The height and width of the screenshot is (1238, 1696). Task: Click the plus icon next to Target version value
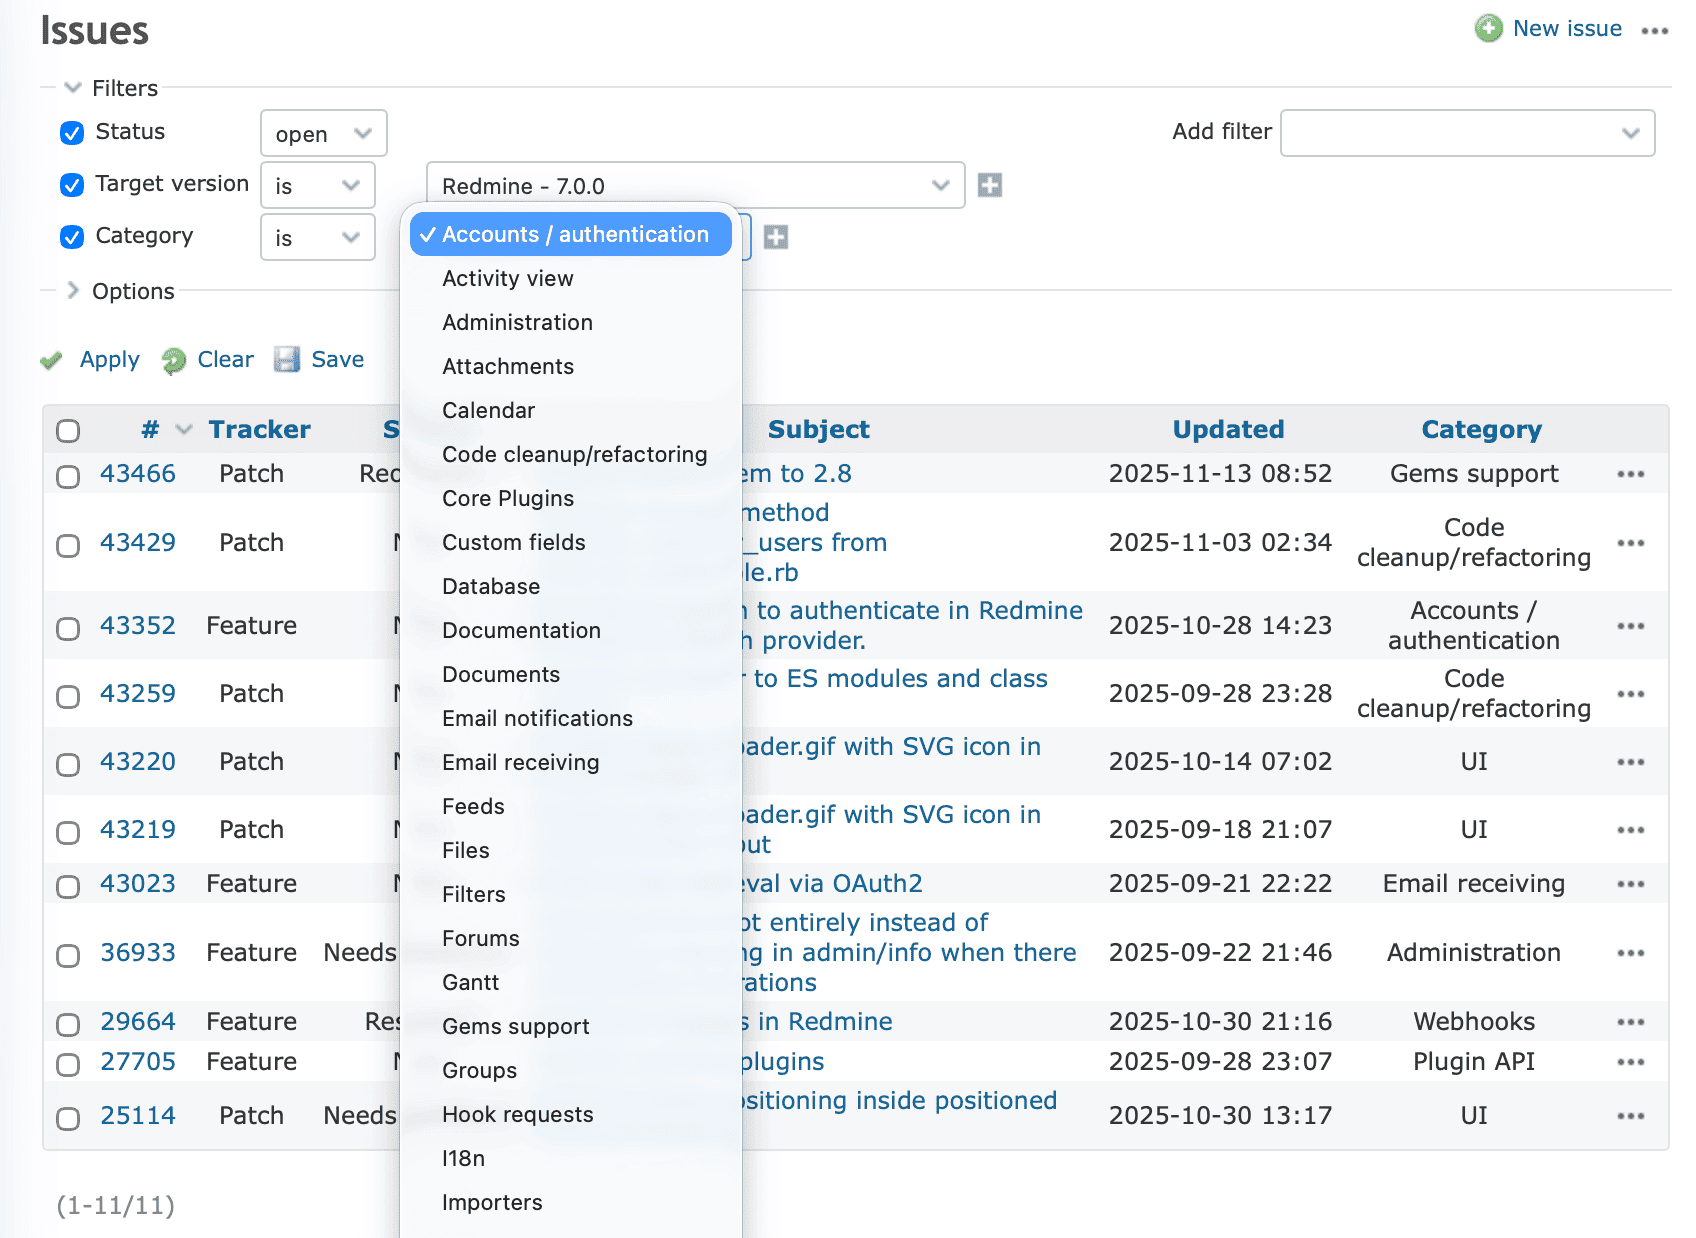[x=989, y=185]
